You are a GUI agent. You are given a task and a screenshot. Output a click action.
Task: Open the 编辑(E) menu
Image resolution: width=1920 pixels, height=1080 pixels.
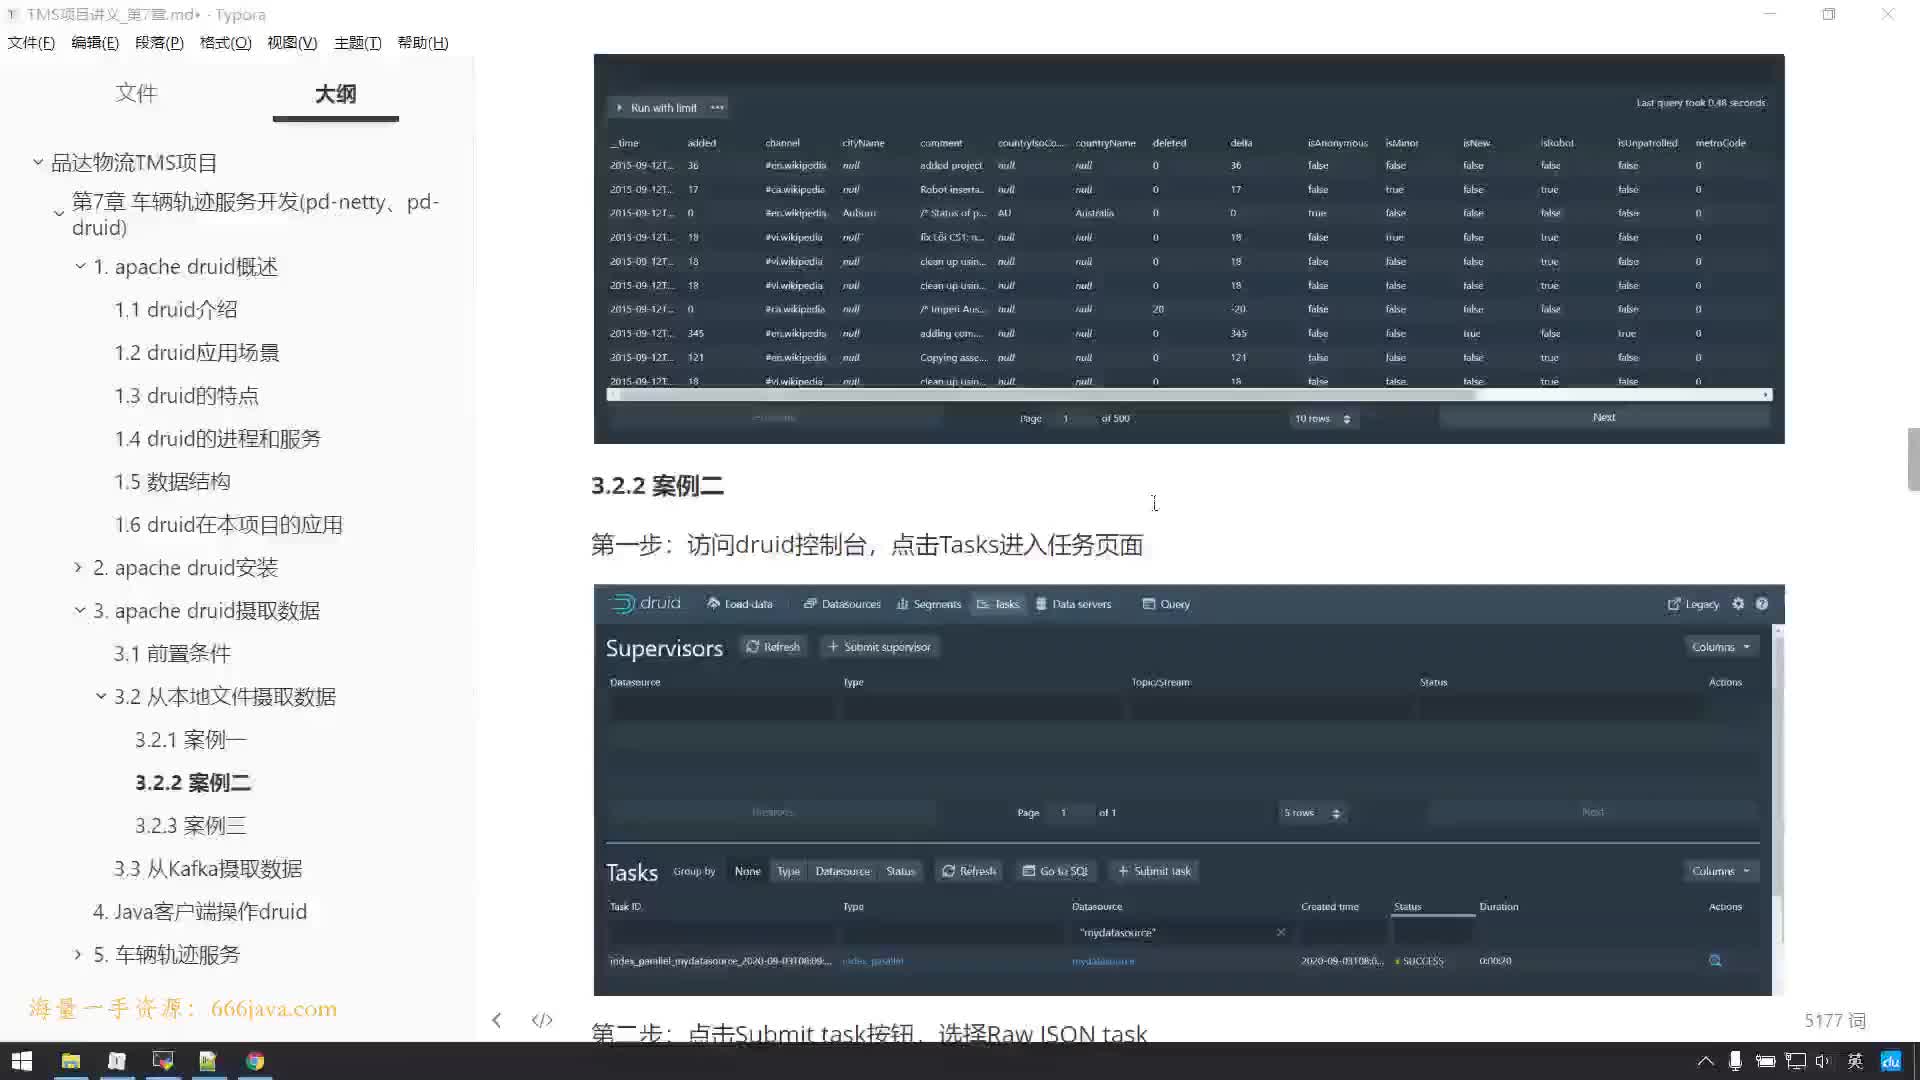(95, 43)
